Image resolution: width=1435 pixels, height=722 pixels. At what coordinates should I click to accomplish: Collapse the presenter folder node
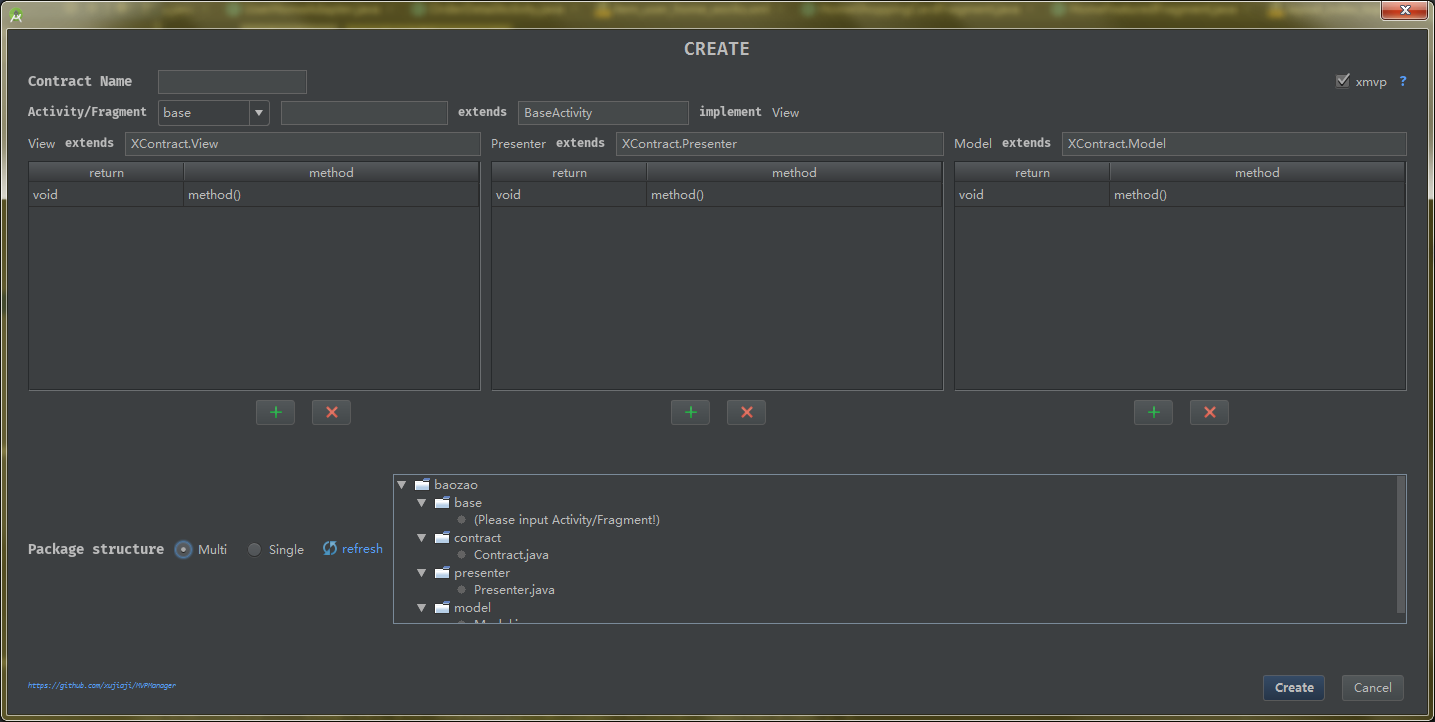[422, 572]
